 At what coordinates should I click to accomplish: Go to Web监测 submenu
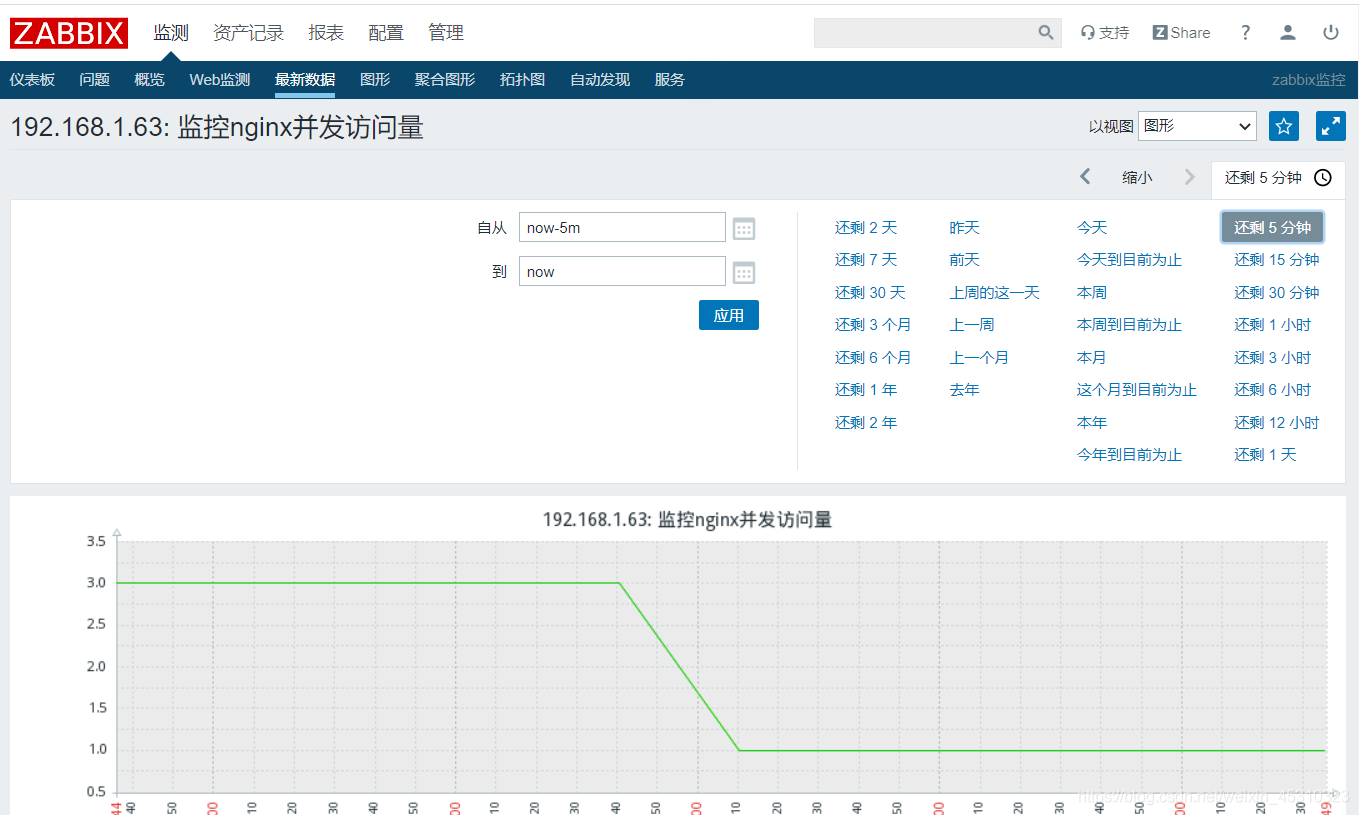tap(220, 80)
